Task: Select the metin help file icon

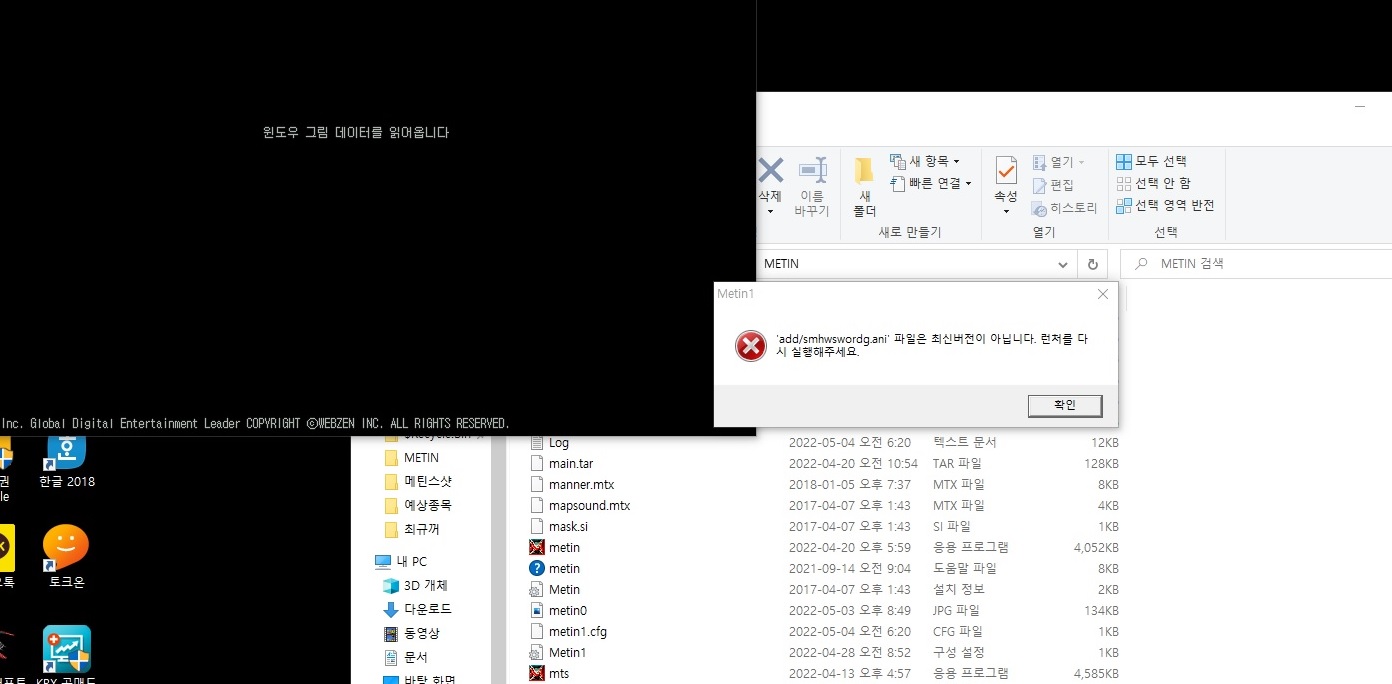Action: pyautogui.click(x=537, y=568)
